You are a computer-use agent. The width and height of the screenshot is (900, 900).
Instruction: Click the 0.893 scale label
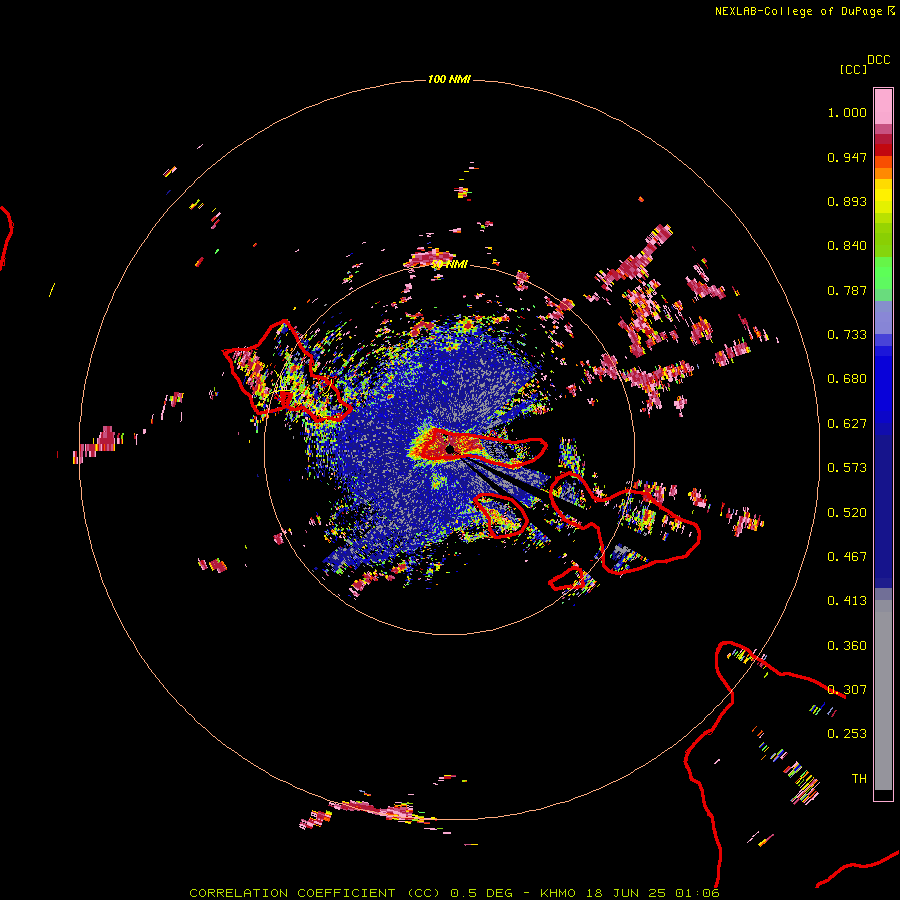(847, 201)
